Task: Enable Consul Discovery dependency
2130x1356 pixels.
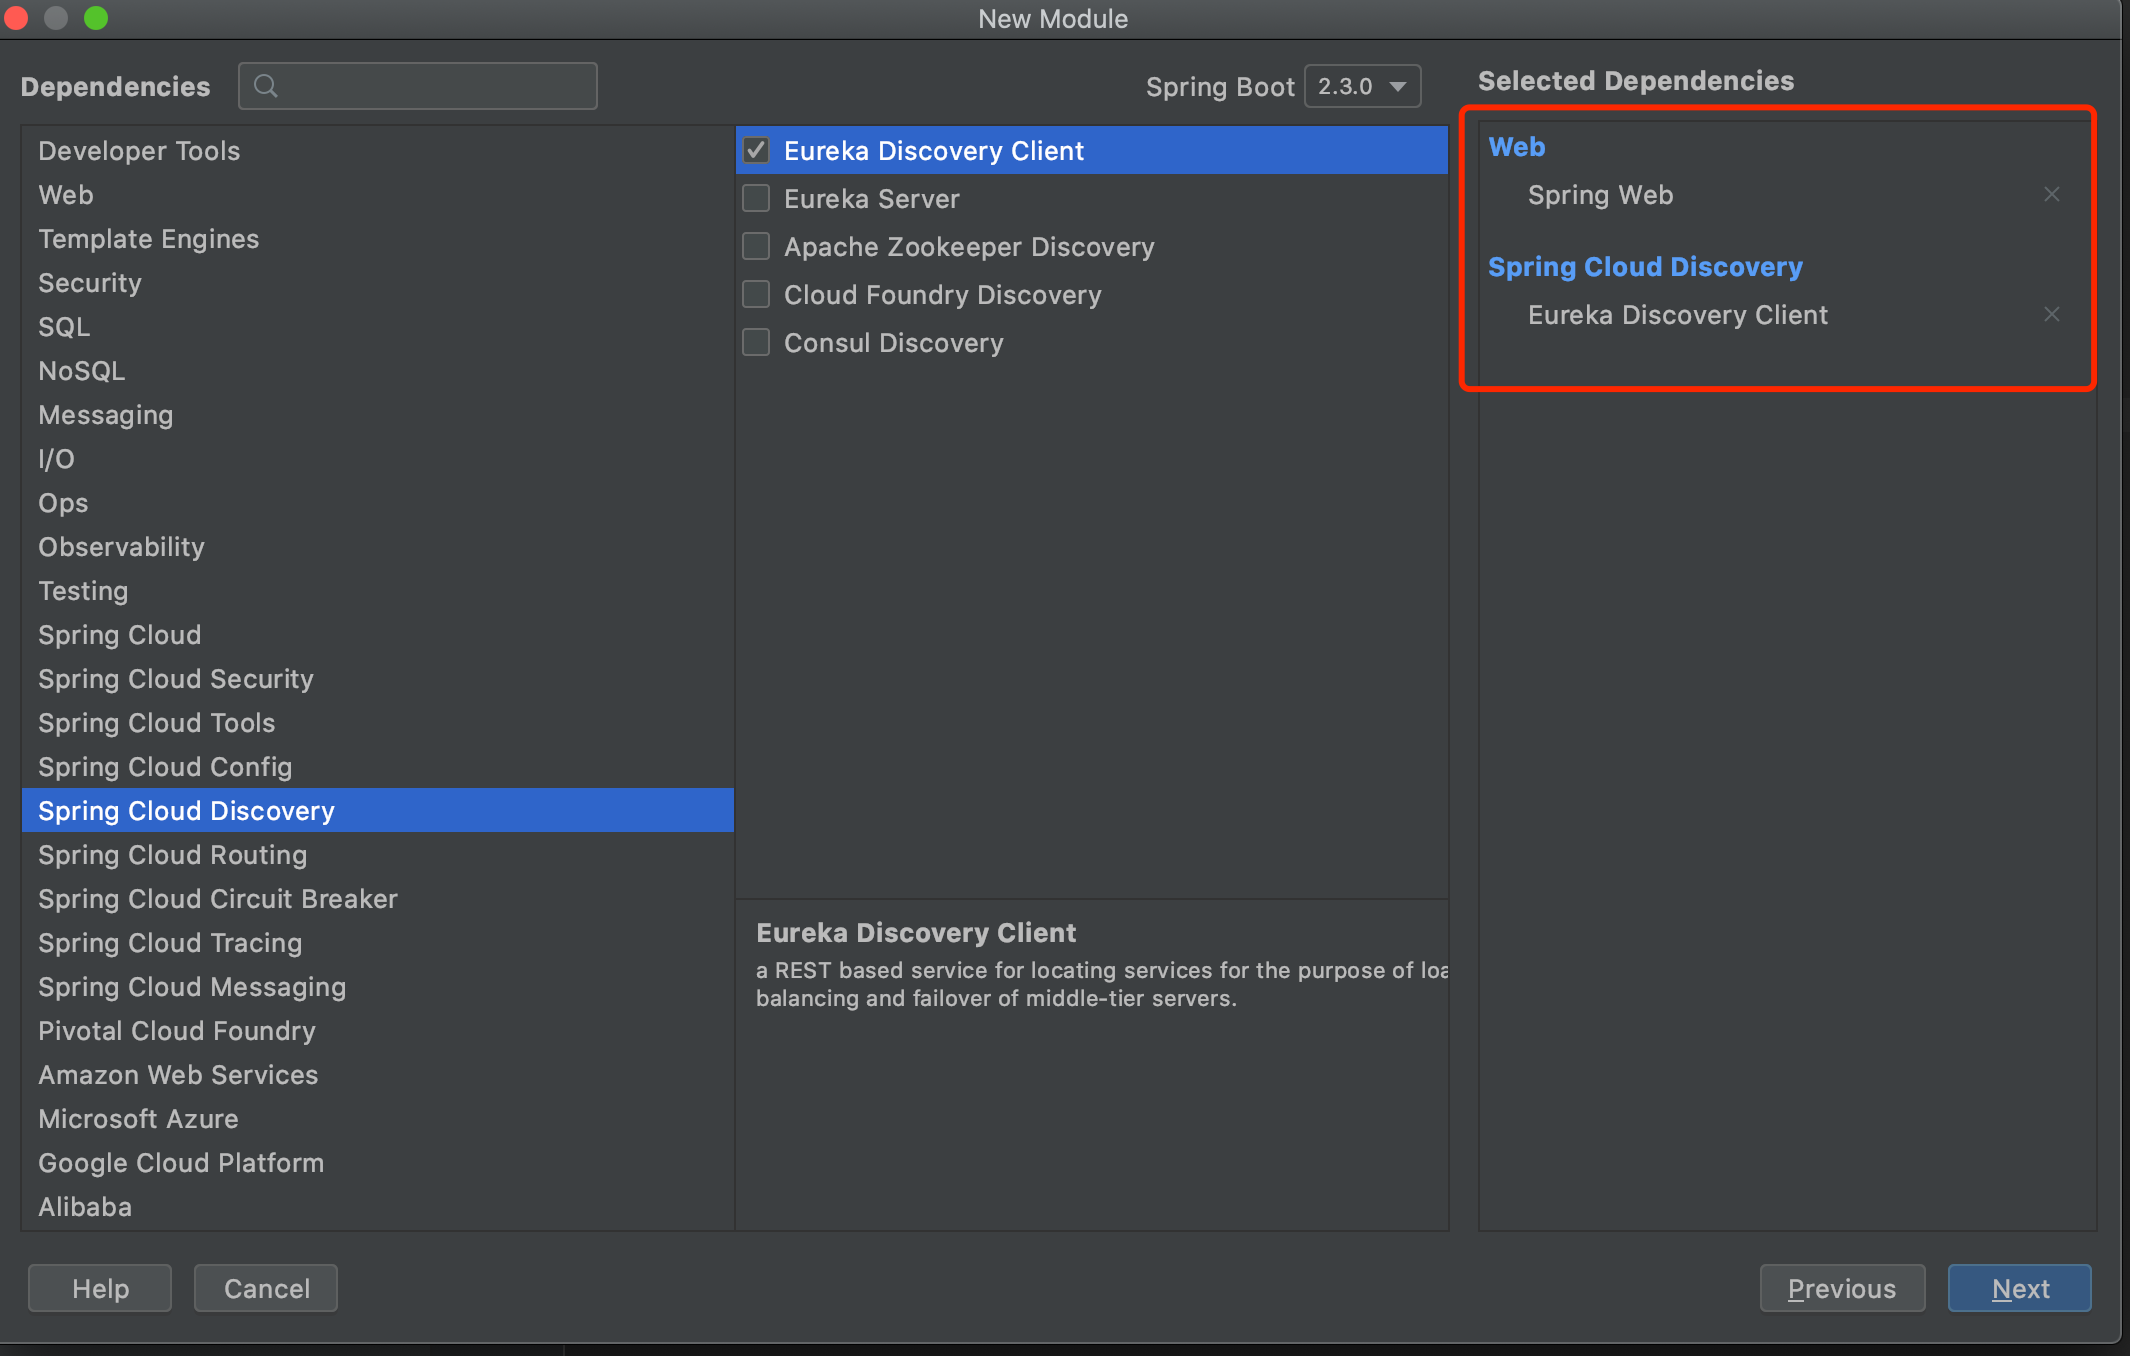Action: pyautogui.click(x=756, y=342)
